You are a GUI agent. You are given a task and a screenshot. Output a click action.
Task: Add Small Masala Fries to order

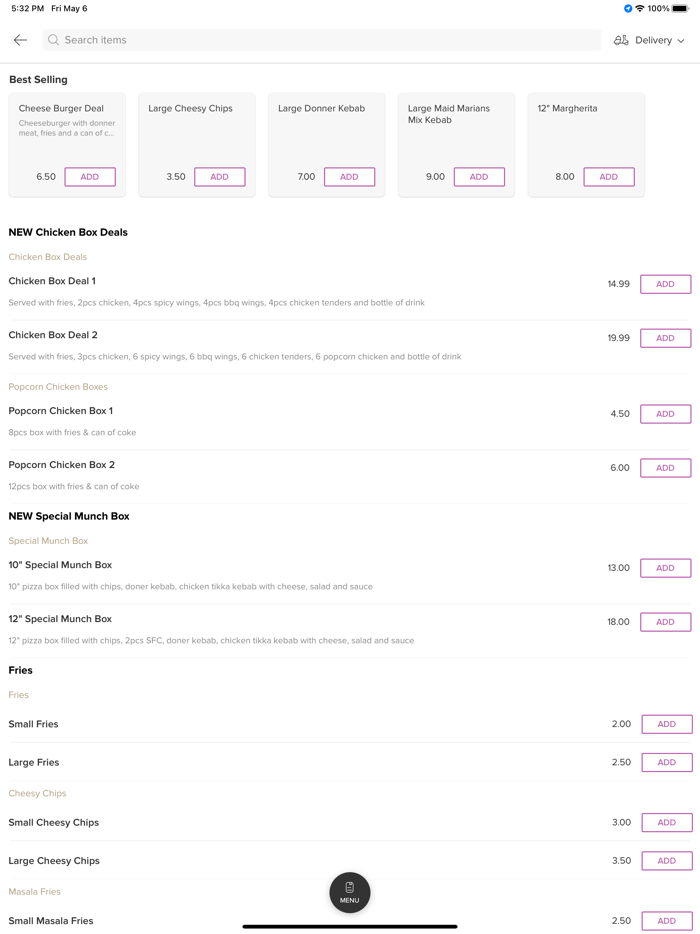666,921
